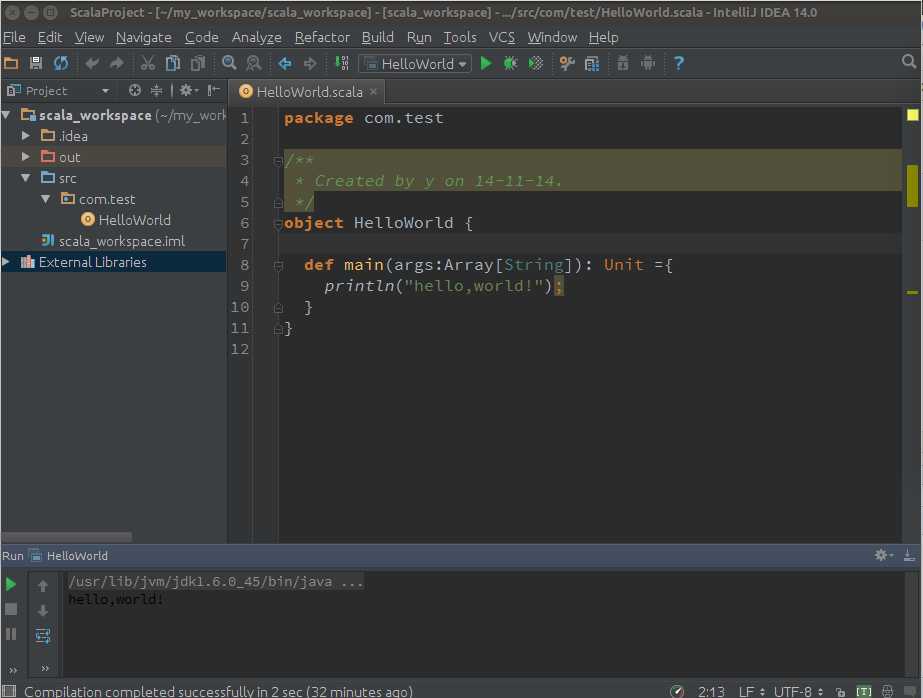Search everywhere with the top-right magnifier
923x698 pixels.
click(908, 62)
